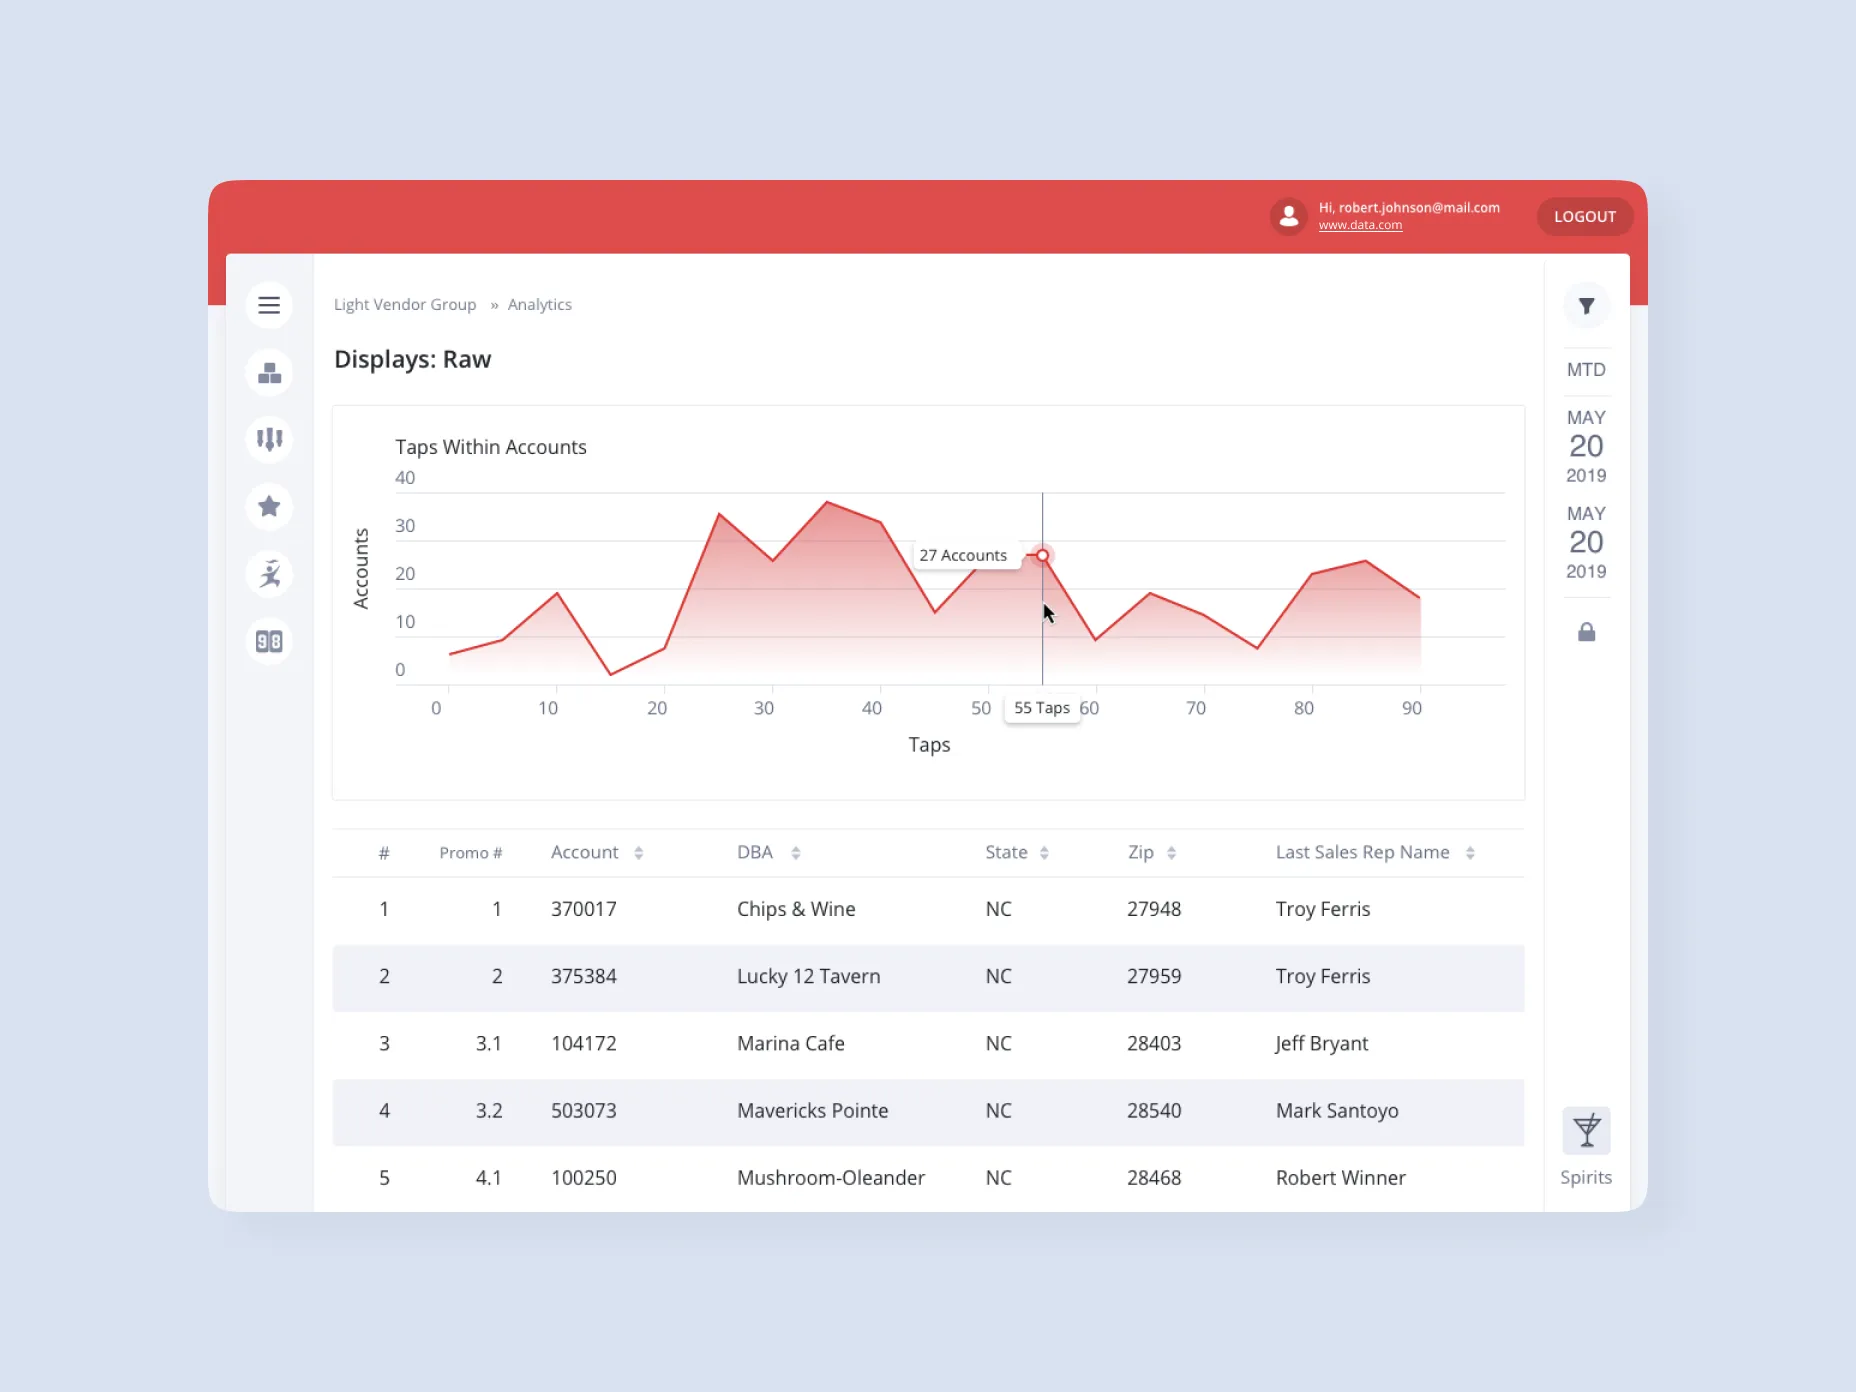Open the first MAY 20 2019 date selector
This screenshot has height=1392, width=1856.
pyautogui.click(x=1586, y=446)
